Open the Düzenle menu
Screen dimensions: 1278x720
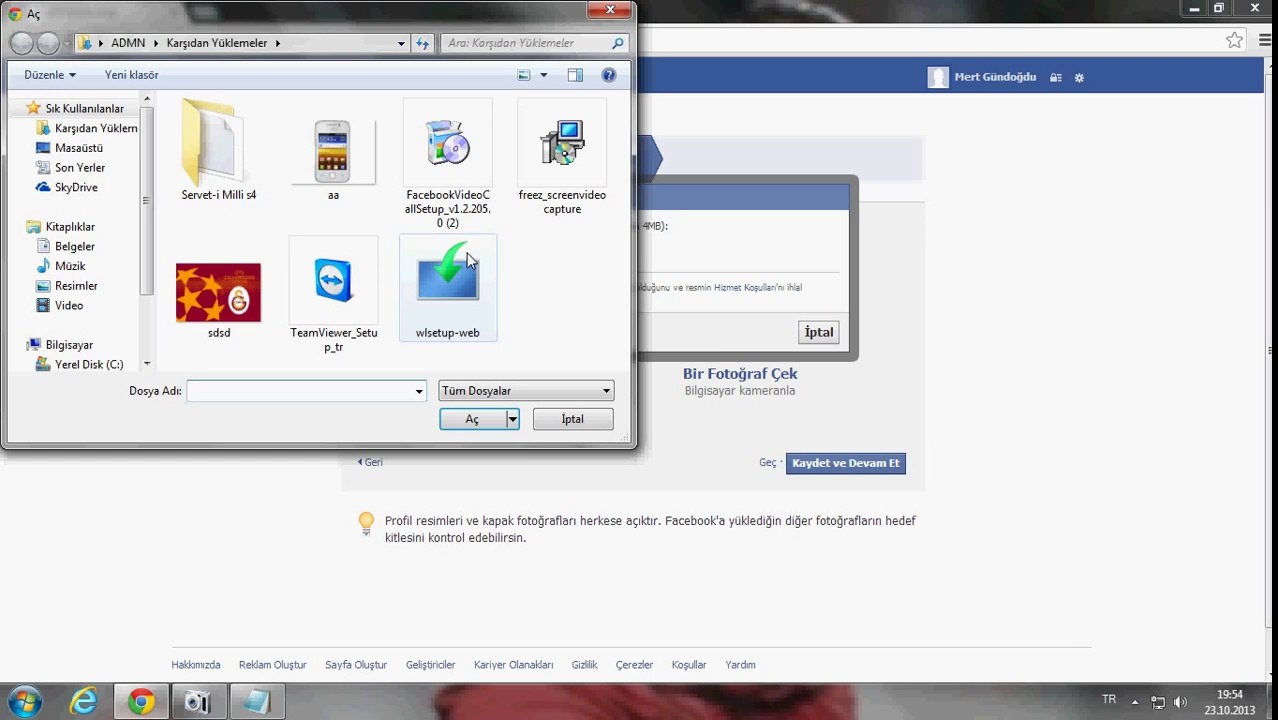coord(50,75)
